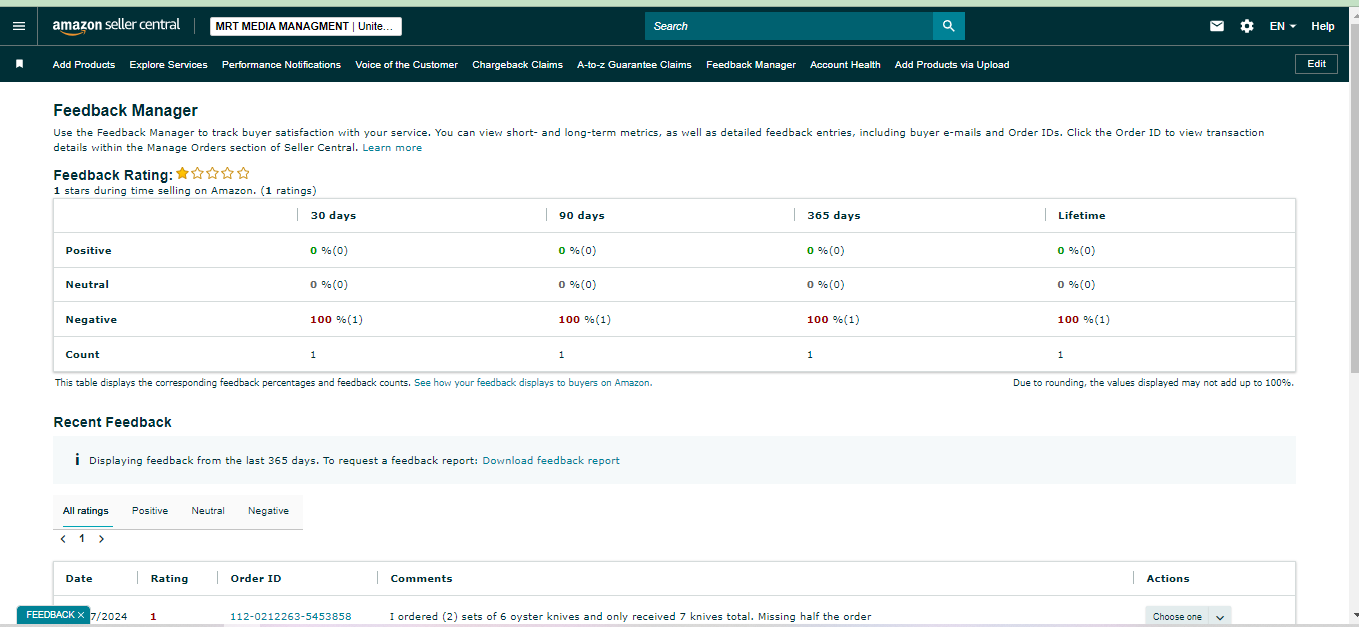Viewport: 1359px width, 627px height.
Task: Open the settings gear icon
Action: coord(1247,26)
